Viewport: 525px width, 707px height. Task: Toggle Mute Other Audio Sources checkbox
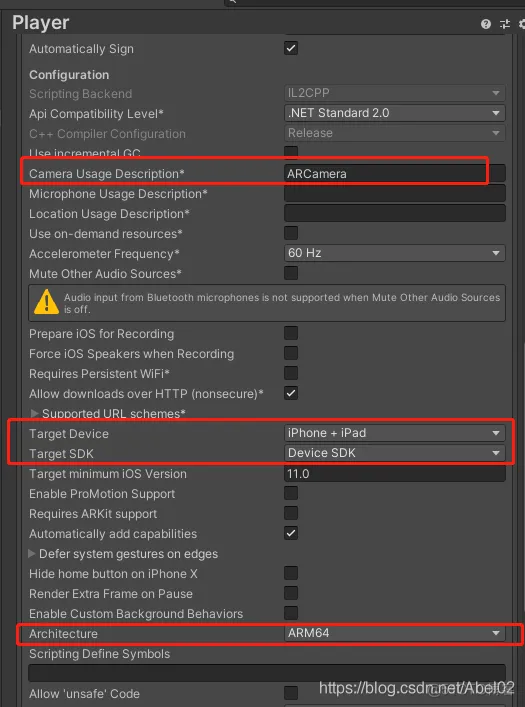[x=291, y=273]
